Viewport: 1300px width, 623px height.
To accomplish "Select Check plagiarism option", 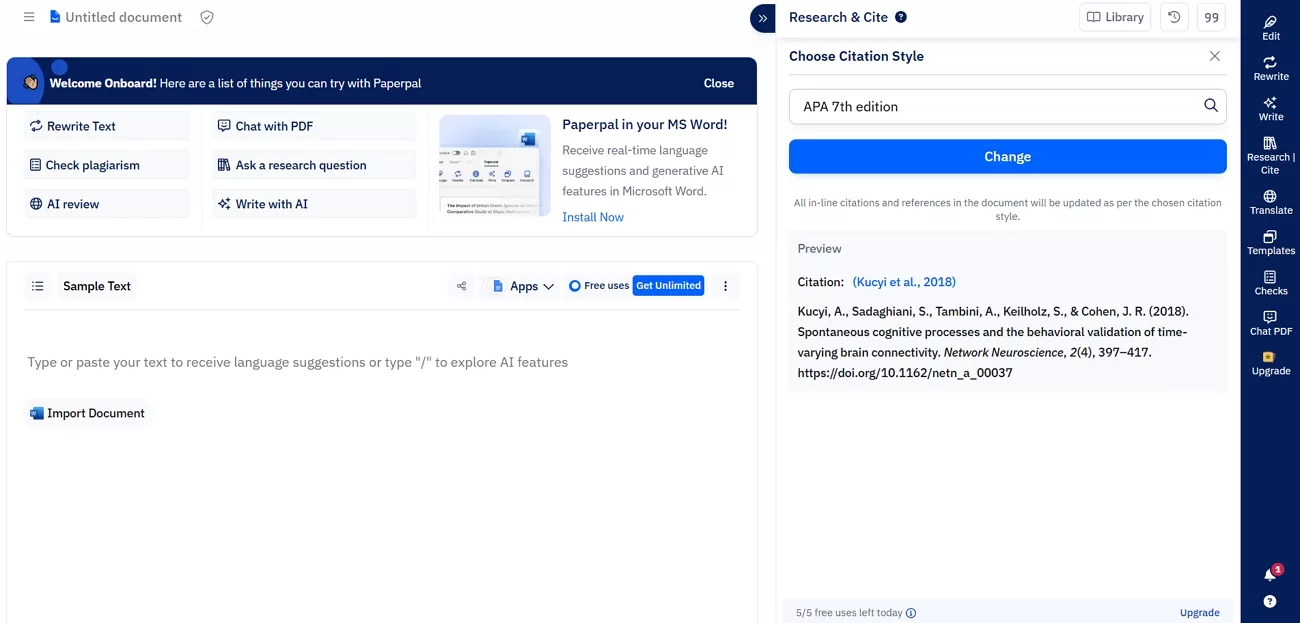I will click(x=107, y=165).
